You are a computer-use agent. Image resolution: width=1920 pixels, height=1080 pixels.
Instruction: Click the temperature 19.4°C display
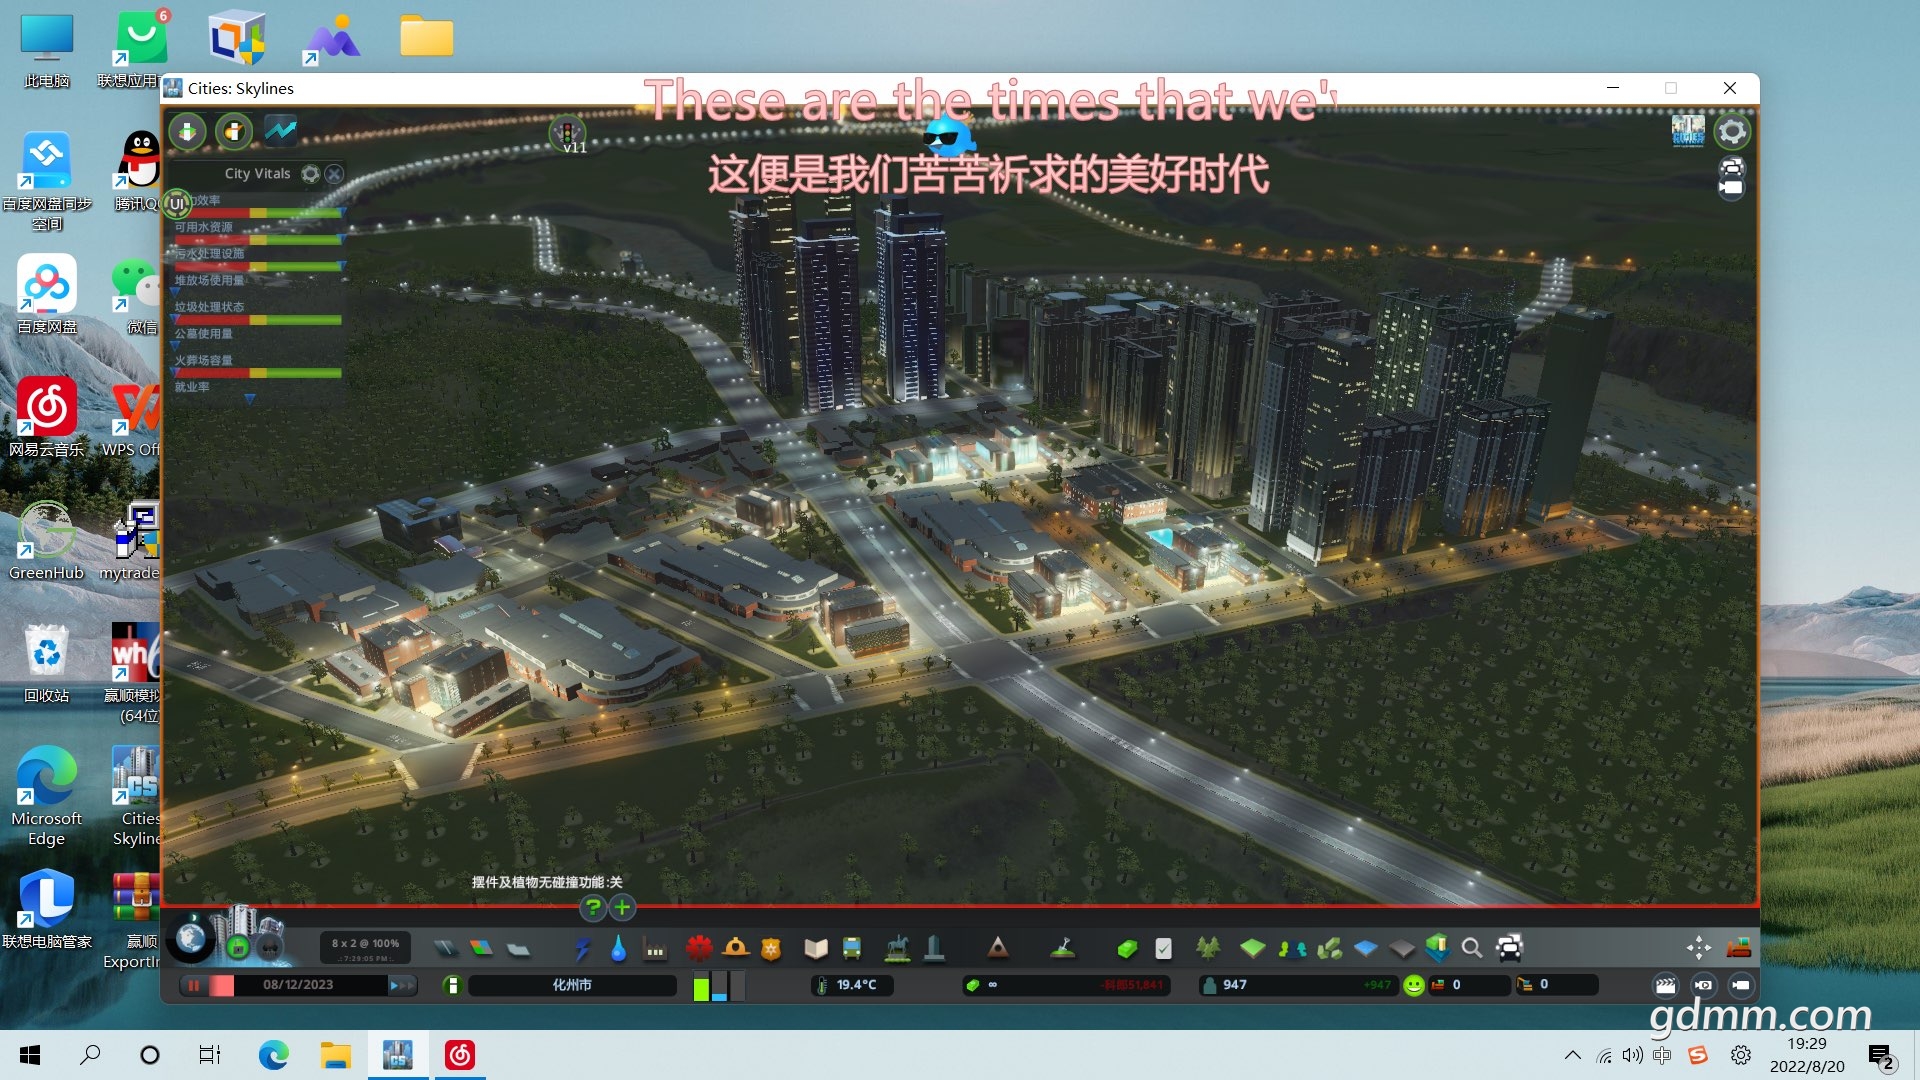pyautogui.click(x=852, y=985)
